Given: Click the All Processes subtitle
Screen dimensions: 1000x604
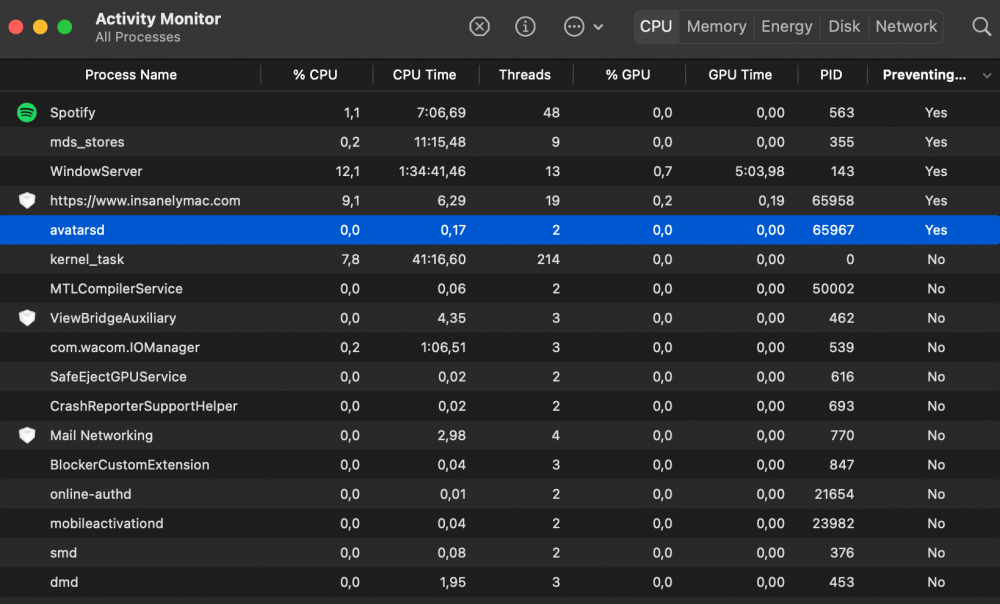Looking at the screenshot, I should click(x=138, y=38).
